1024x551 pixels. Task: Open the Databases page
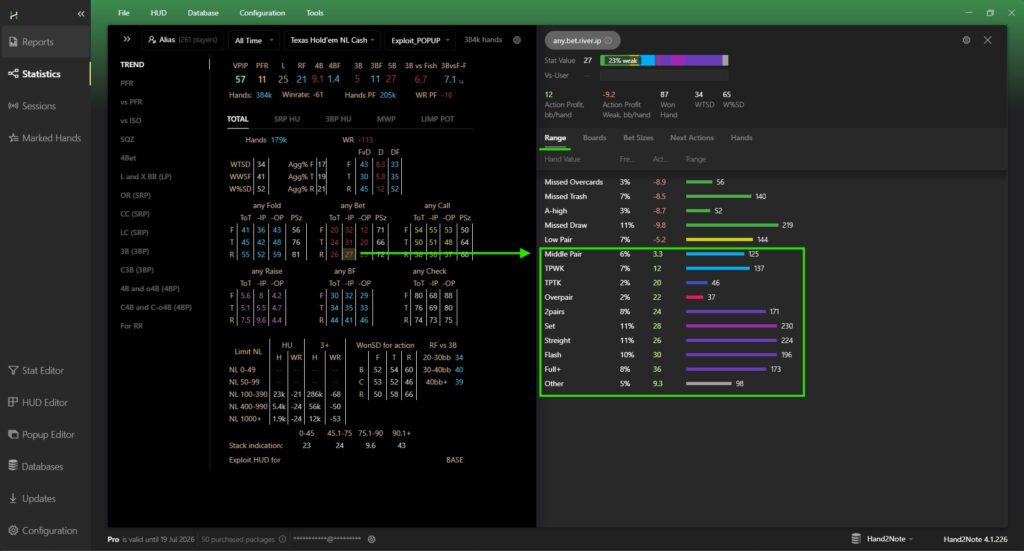click(42, 467)
